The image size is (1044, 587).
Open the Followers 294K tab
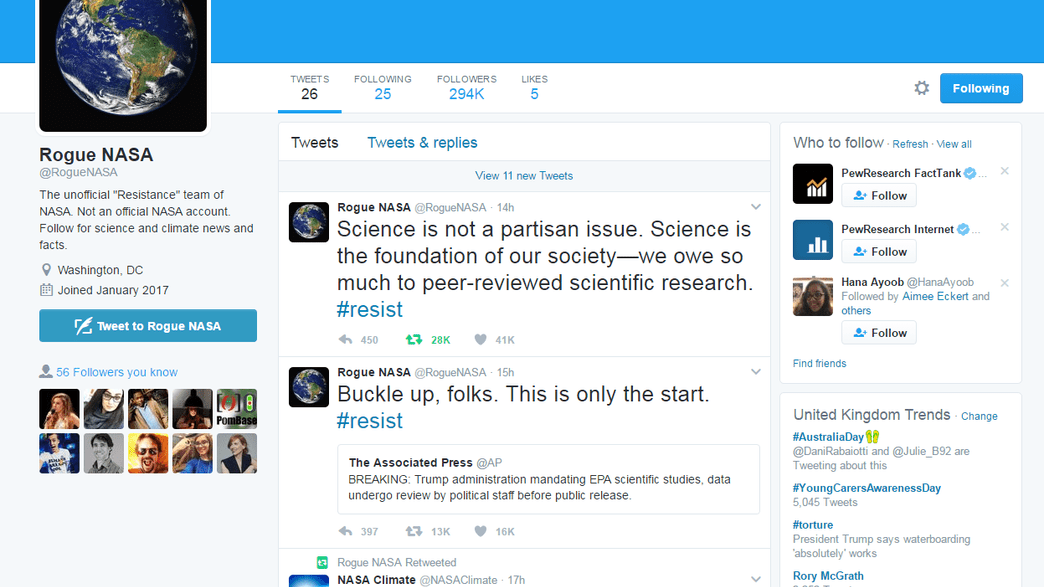(x=466, y=87)
